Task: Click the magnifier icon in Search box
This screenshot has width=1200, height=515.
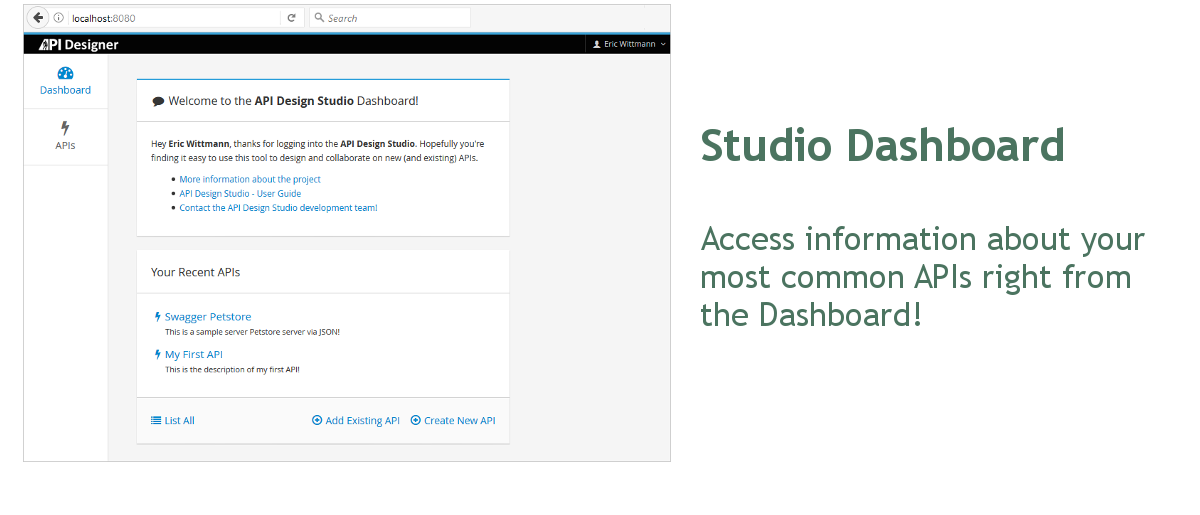Action: pos(319,18)
